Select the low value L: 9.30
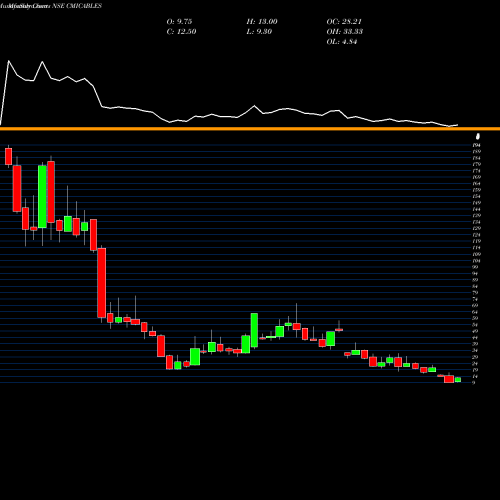The image size is (500, 500). 259,32
